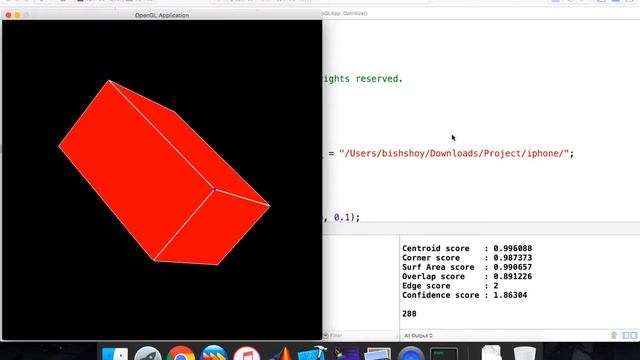Viewport: 640px width, 360px height.
Task: Toggle the variables view pane button
Action: point(626,336)
